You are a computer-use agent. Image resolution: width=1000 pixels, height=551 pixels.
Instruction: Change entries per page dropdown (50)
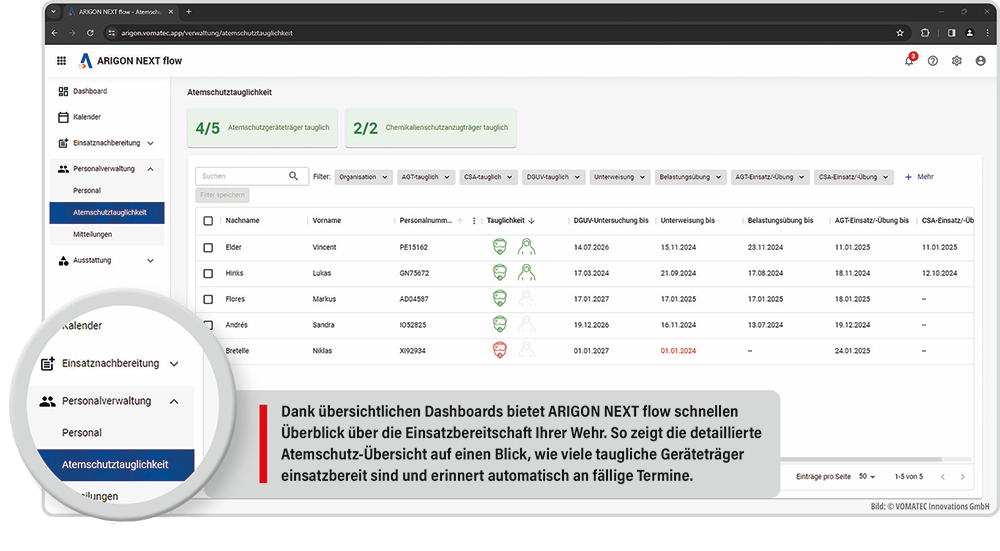click(867, 476)
